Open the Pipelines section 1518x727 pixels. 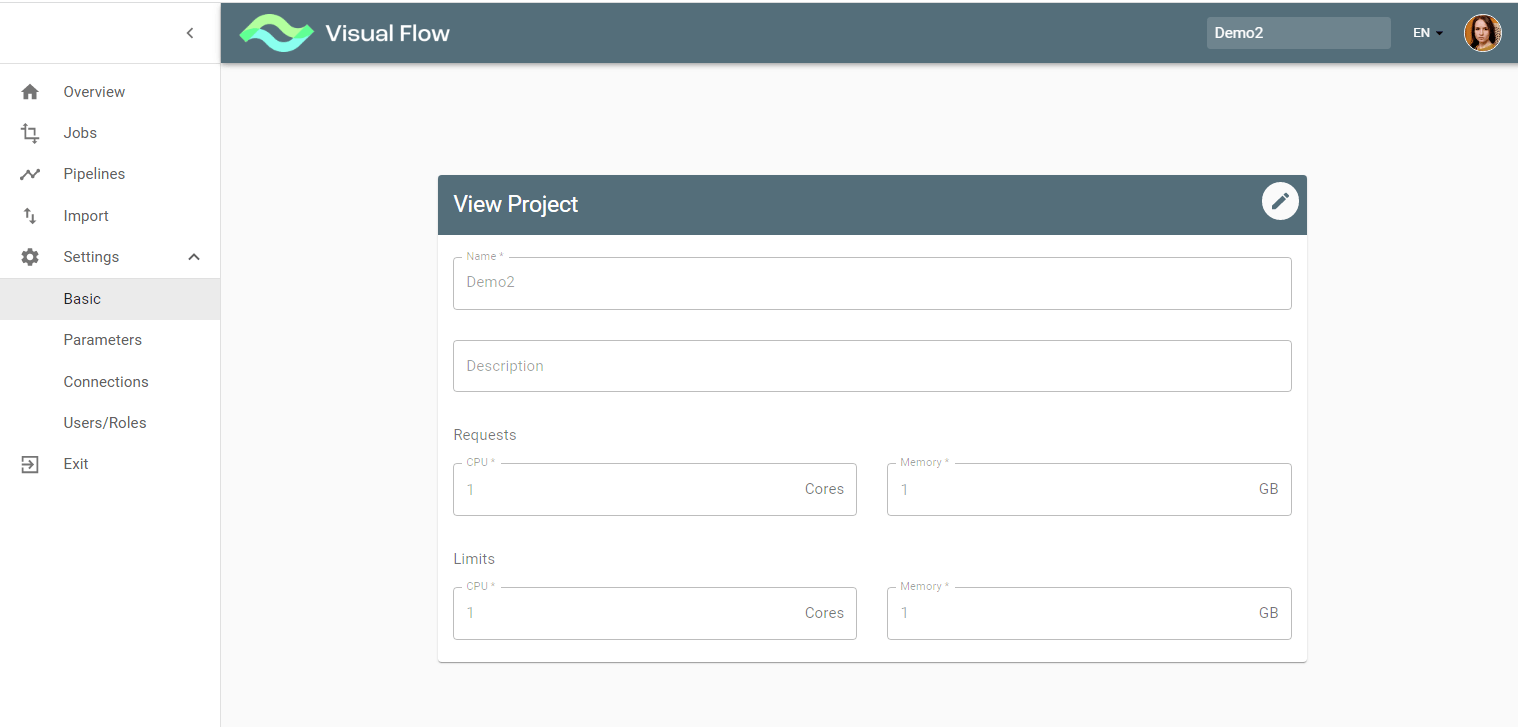coord(94,174)
